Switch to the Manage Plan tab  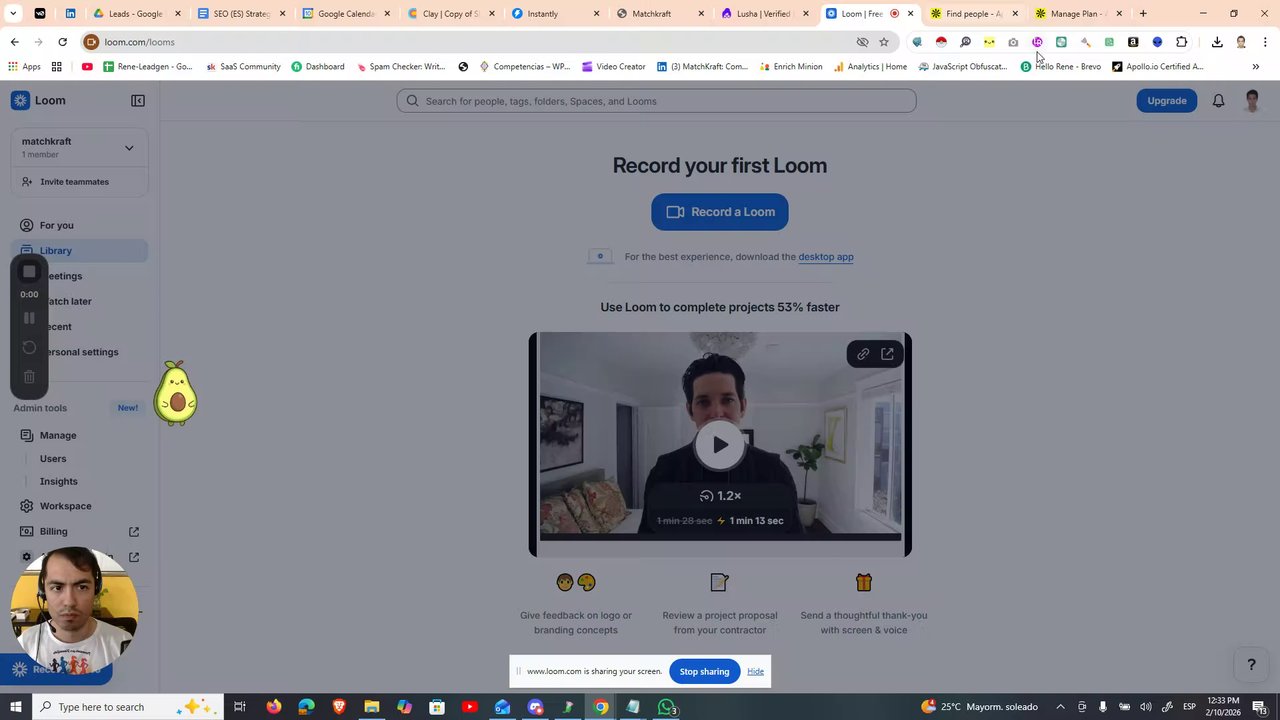(1078, 14)
